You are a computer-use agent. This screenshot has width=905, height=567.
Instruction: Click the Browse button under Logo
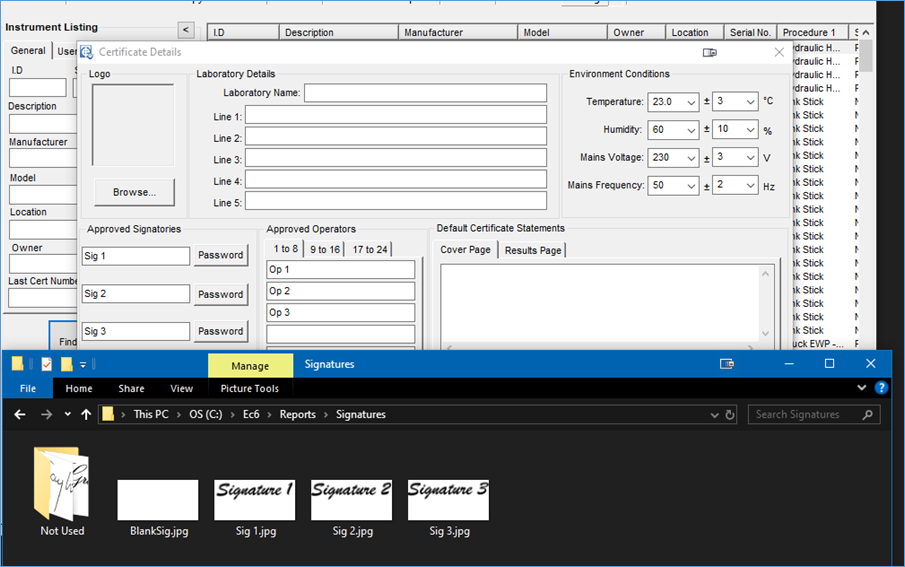tap(134, 192)
